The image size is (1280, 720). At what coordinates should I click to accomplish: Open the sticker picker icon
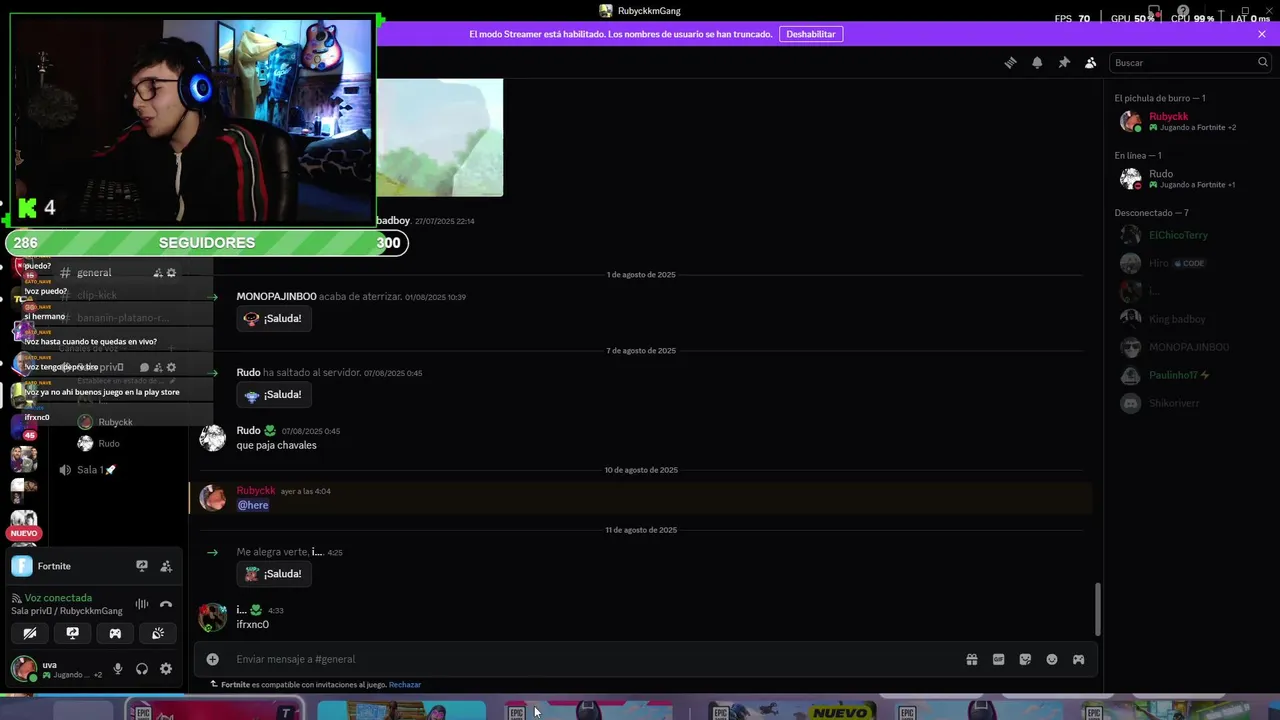pyautogui.click(x=1025, y=659)
